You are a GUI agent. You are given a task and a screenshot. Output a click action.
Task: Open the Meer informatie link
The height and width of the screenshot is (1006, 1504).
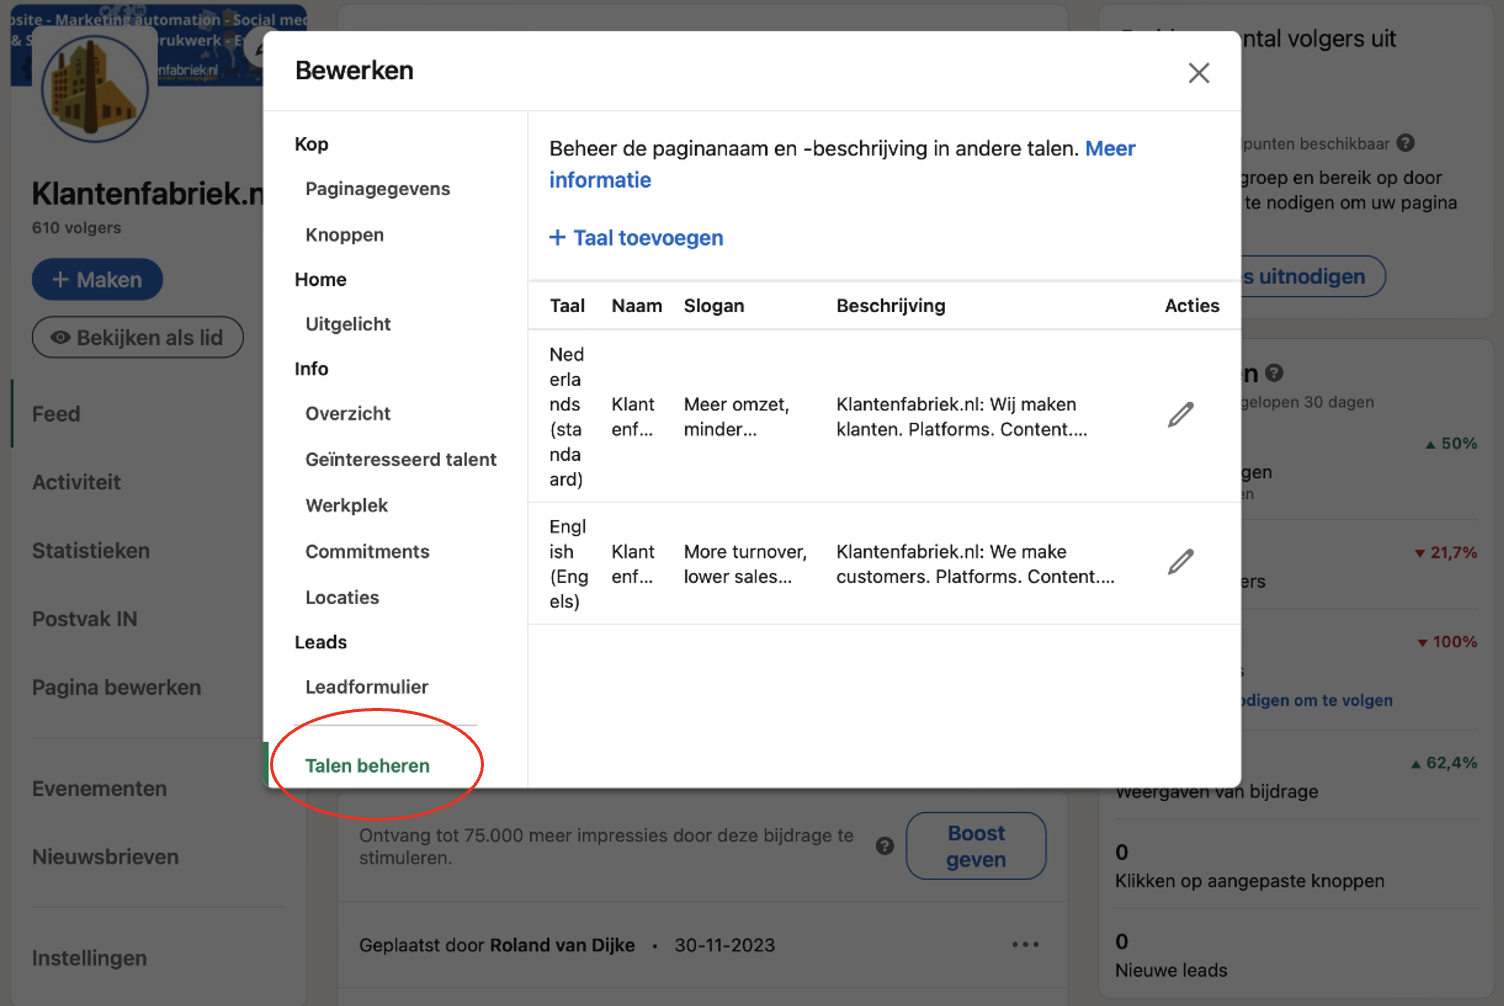(842, 164)
